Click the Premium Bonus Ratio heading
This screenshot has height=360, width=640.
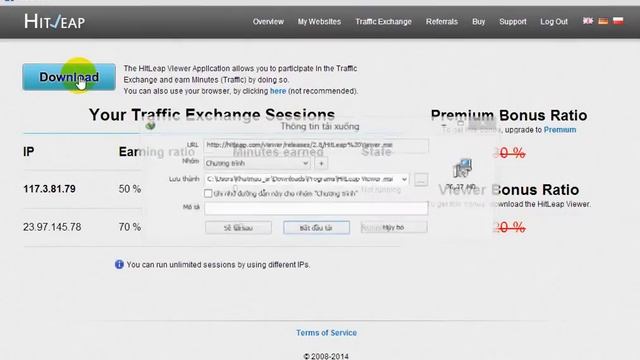click(509, 116)
